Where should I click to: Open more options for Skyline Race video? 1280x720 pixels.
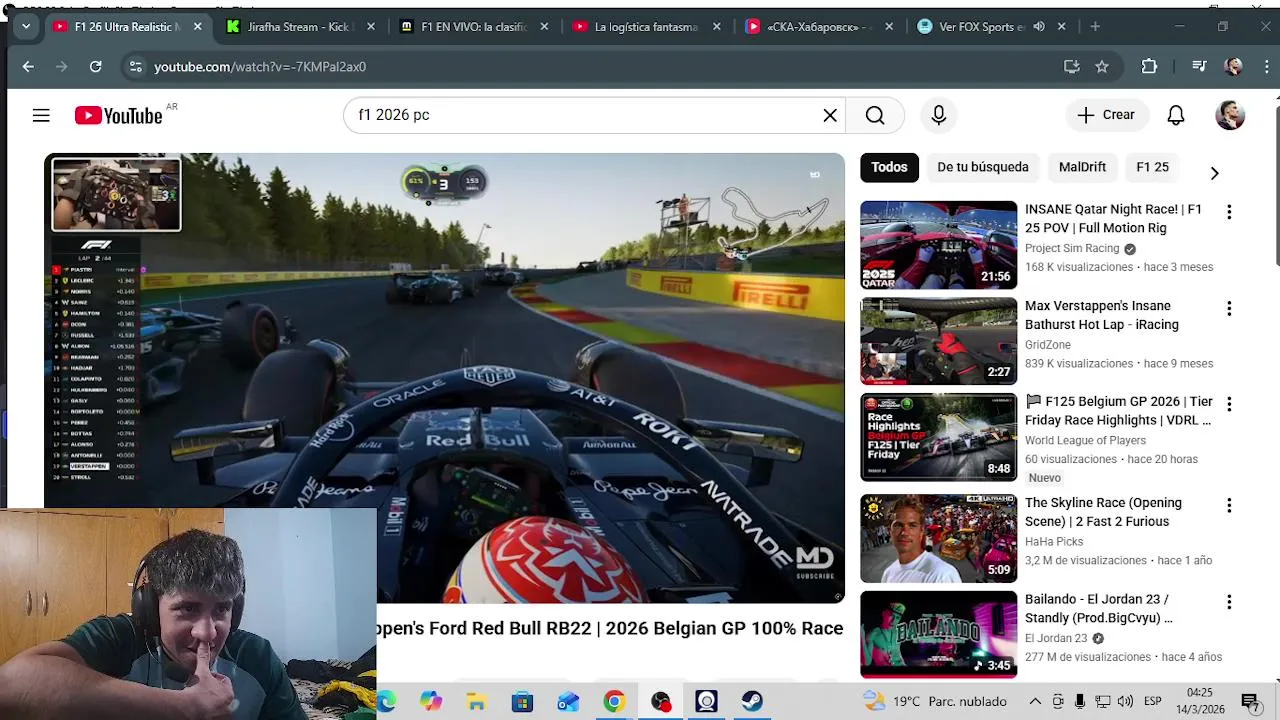coord(1229,505)
